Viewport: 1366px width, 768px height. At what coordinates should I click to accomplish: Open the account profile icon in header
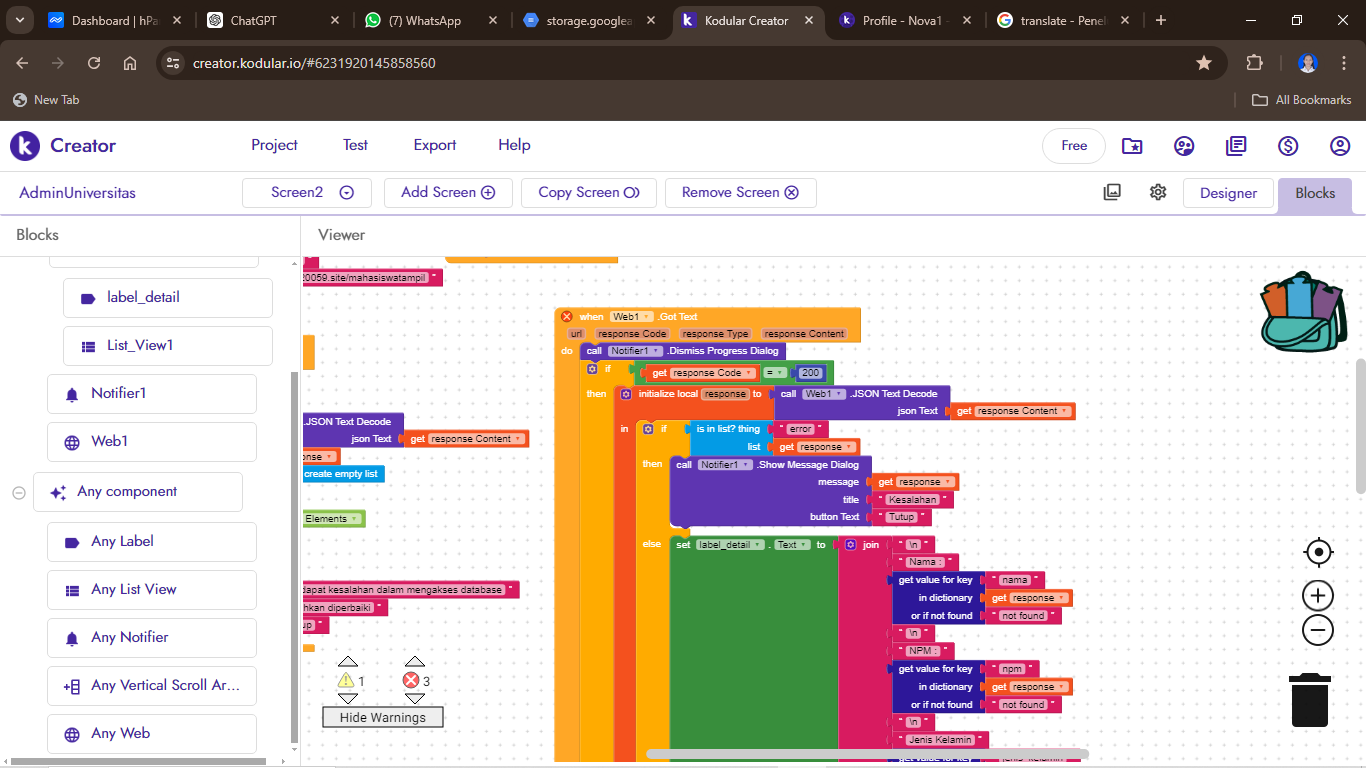(x=1340, y=146)
